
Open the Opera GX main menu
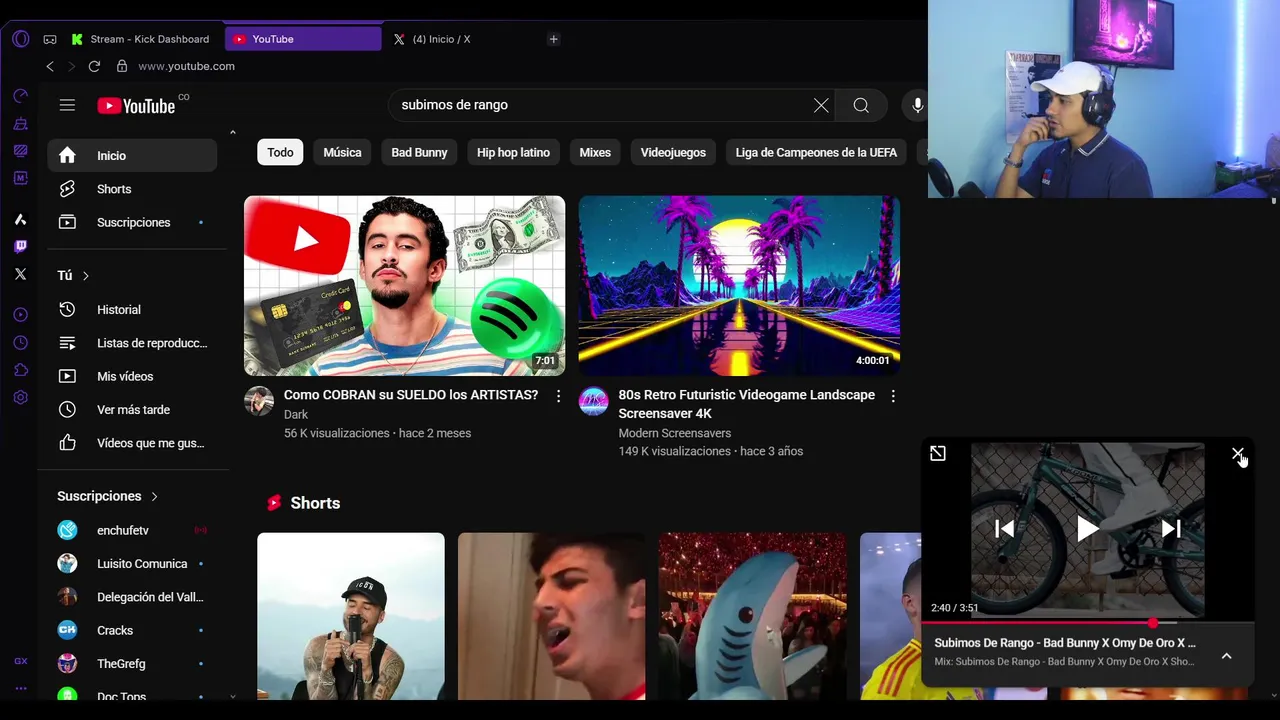[x=21, y=39]
